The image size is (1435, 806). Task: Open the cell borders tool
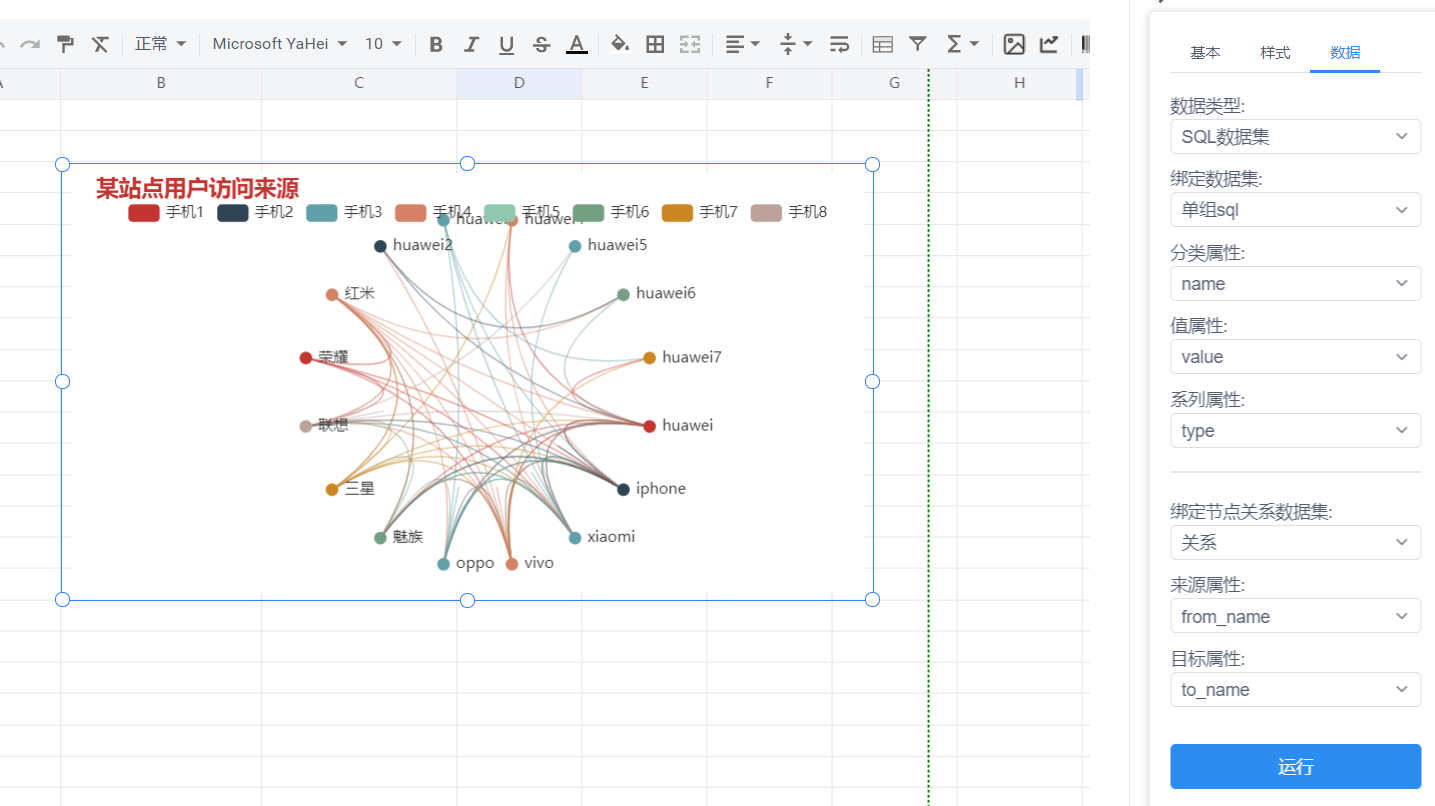pyautogui.click(x=655, y=44)
